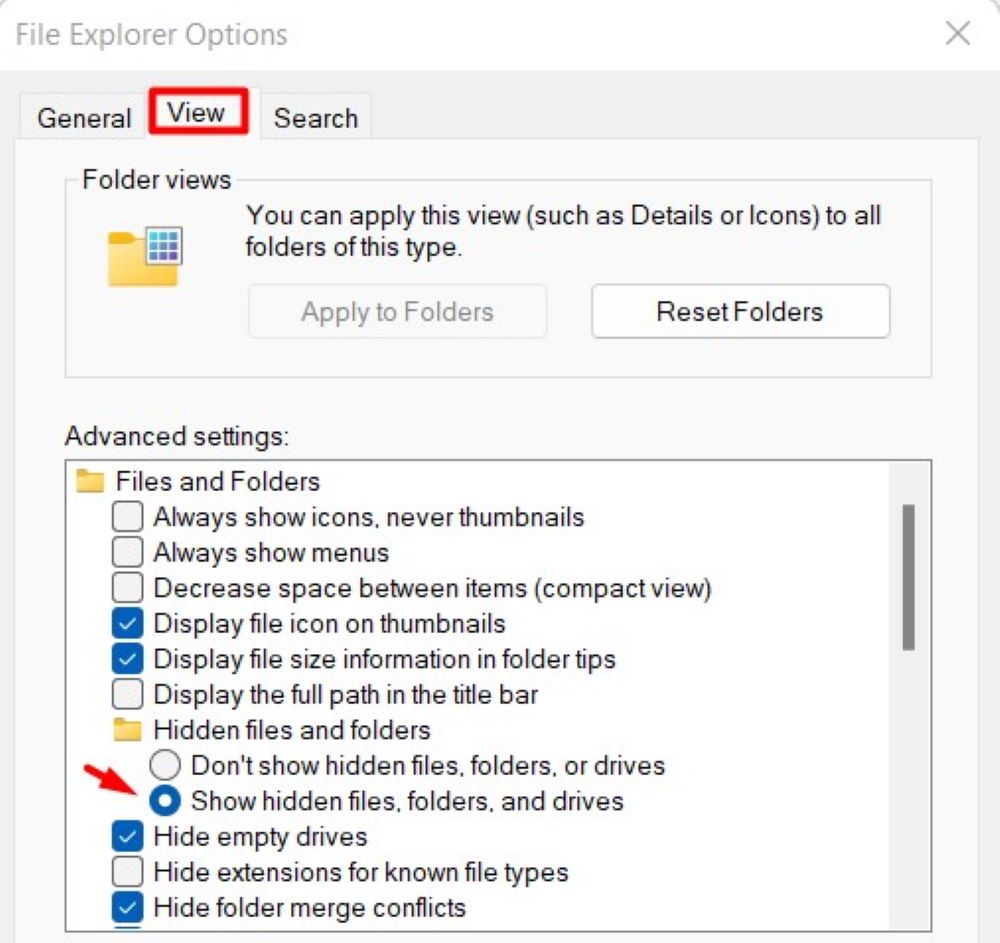Viewport: 1000px width, 943px height.
Task: Uncheck Display file icon on thumbnails
Action: (x=128, y=624)
